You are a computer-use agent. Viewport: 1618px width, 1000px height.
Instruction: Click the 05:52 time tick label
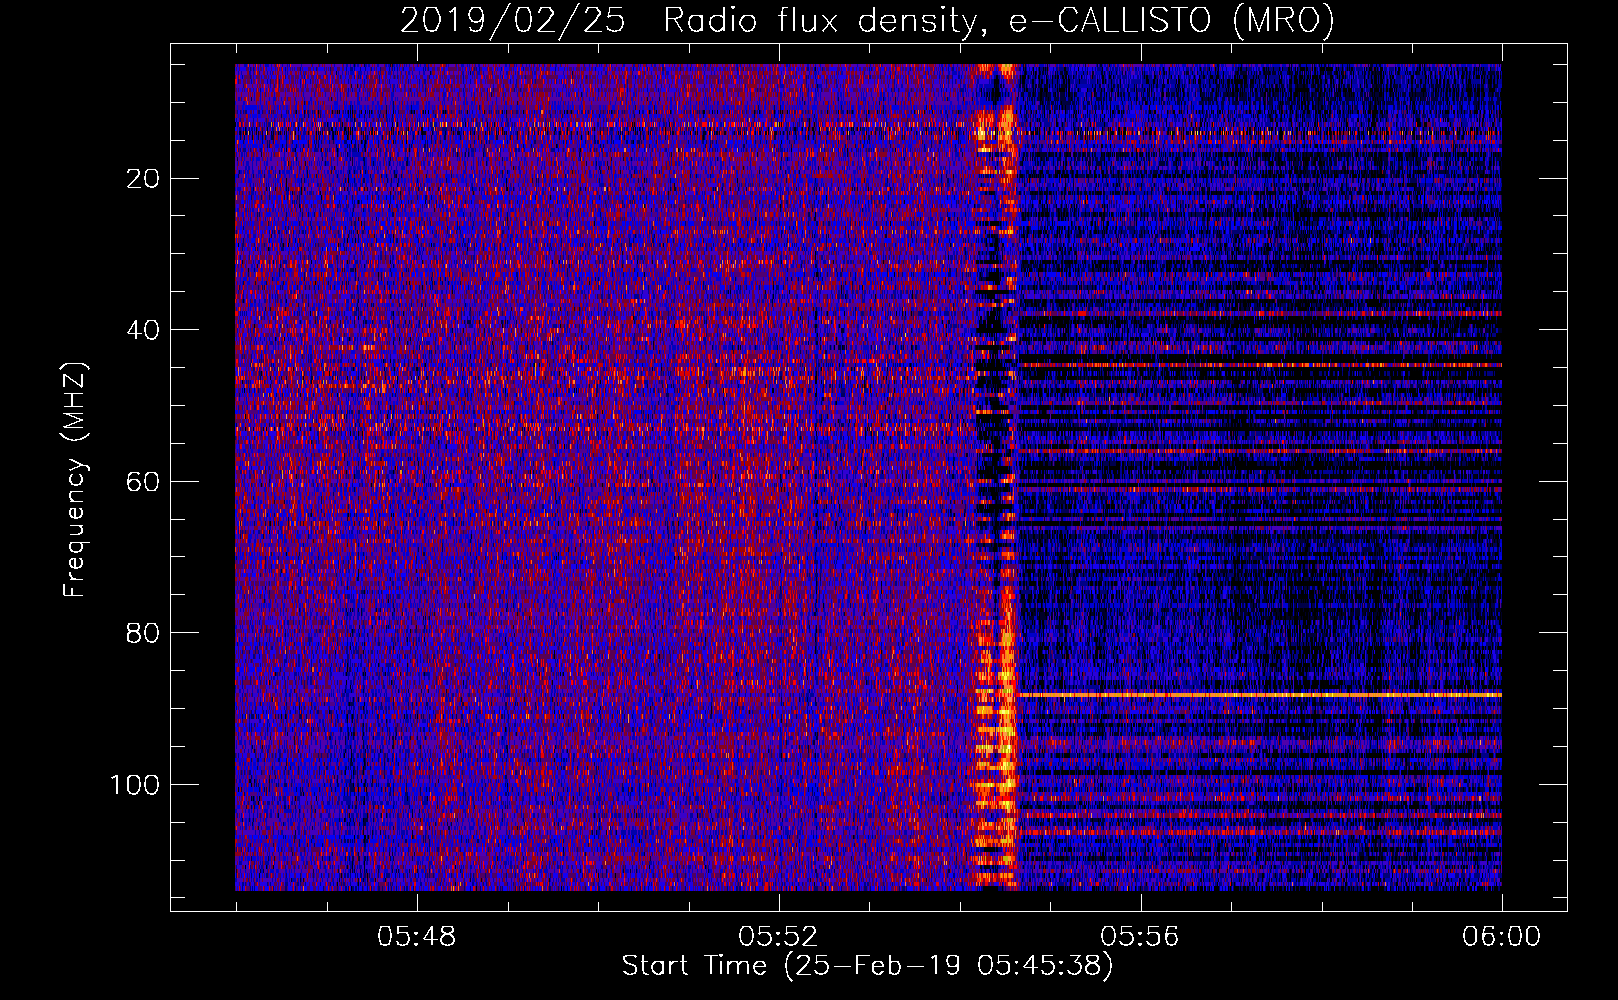(778, 936)
